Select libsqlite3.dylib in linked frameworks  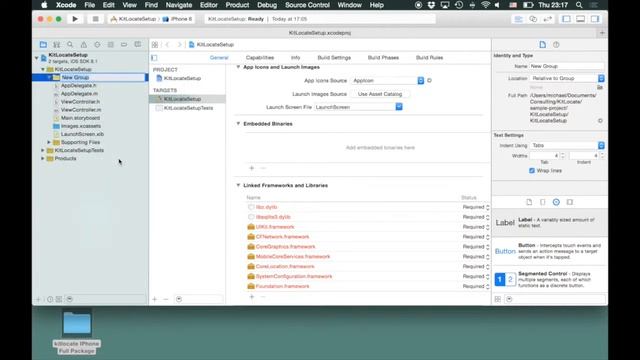coord(273,217)
